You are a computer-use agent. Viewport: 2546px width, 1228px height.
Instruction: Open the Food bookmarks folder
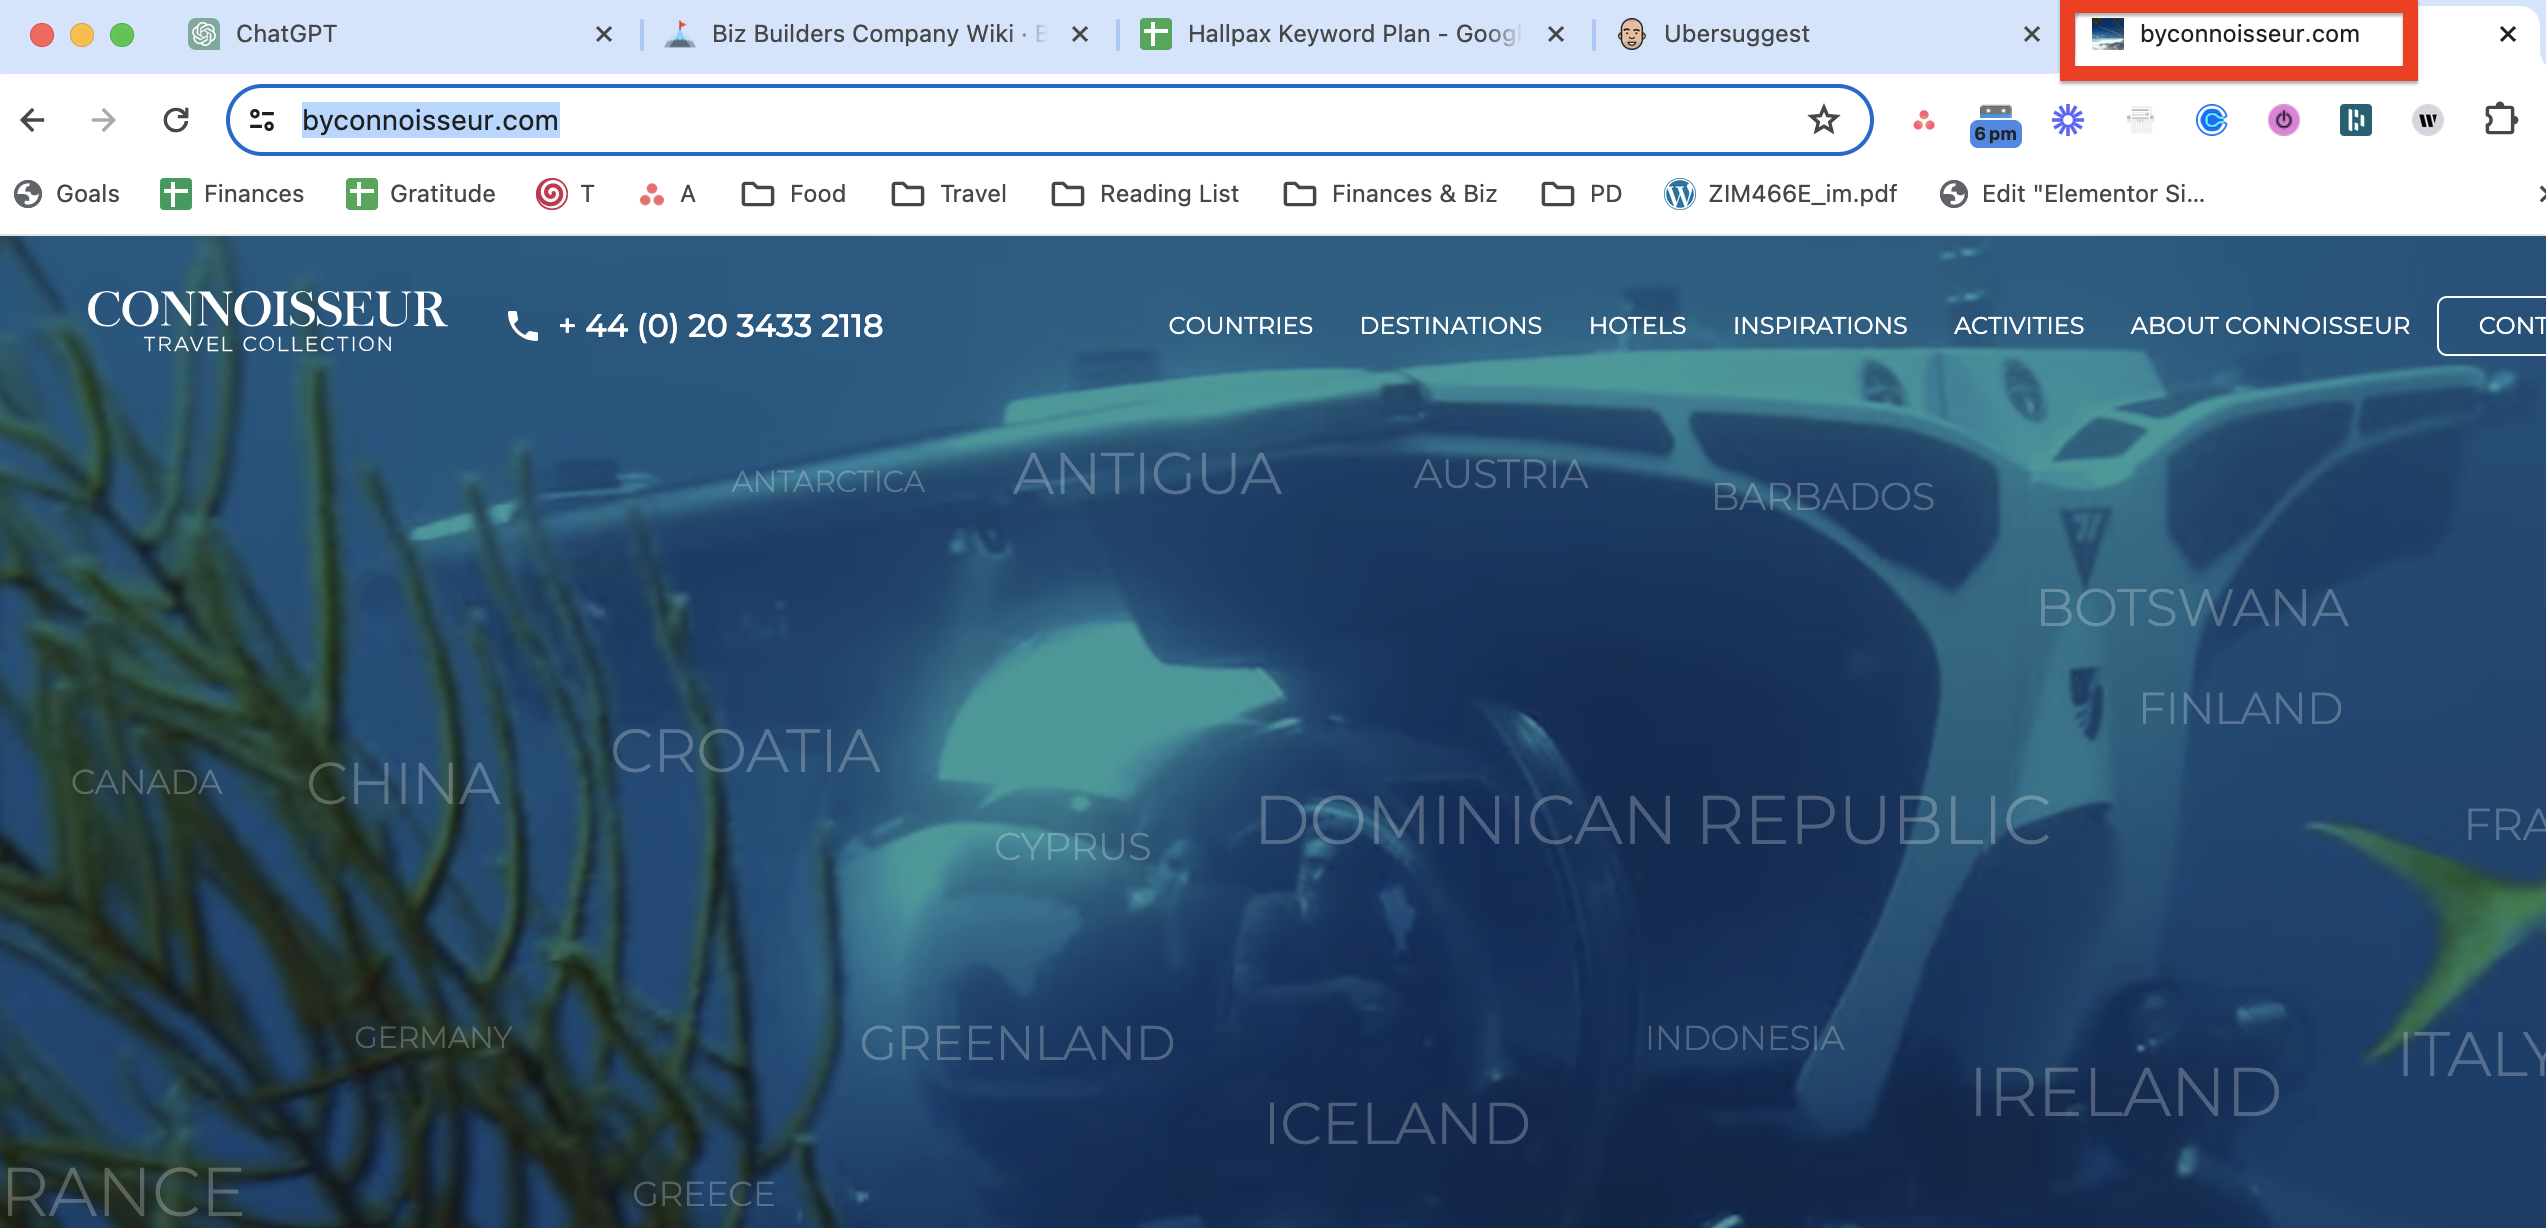tap(794, 194)
